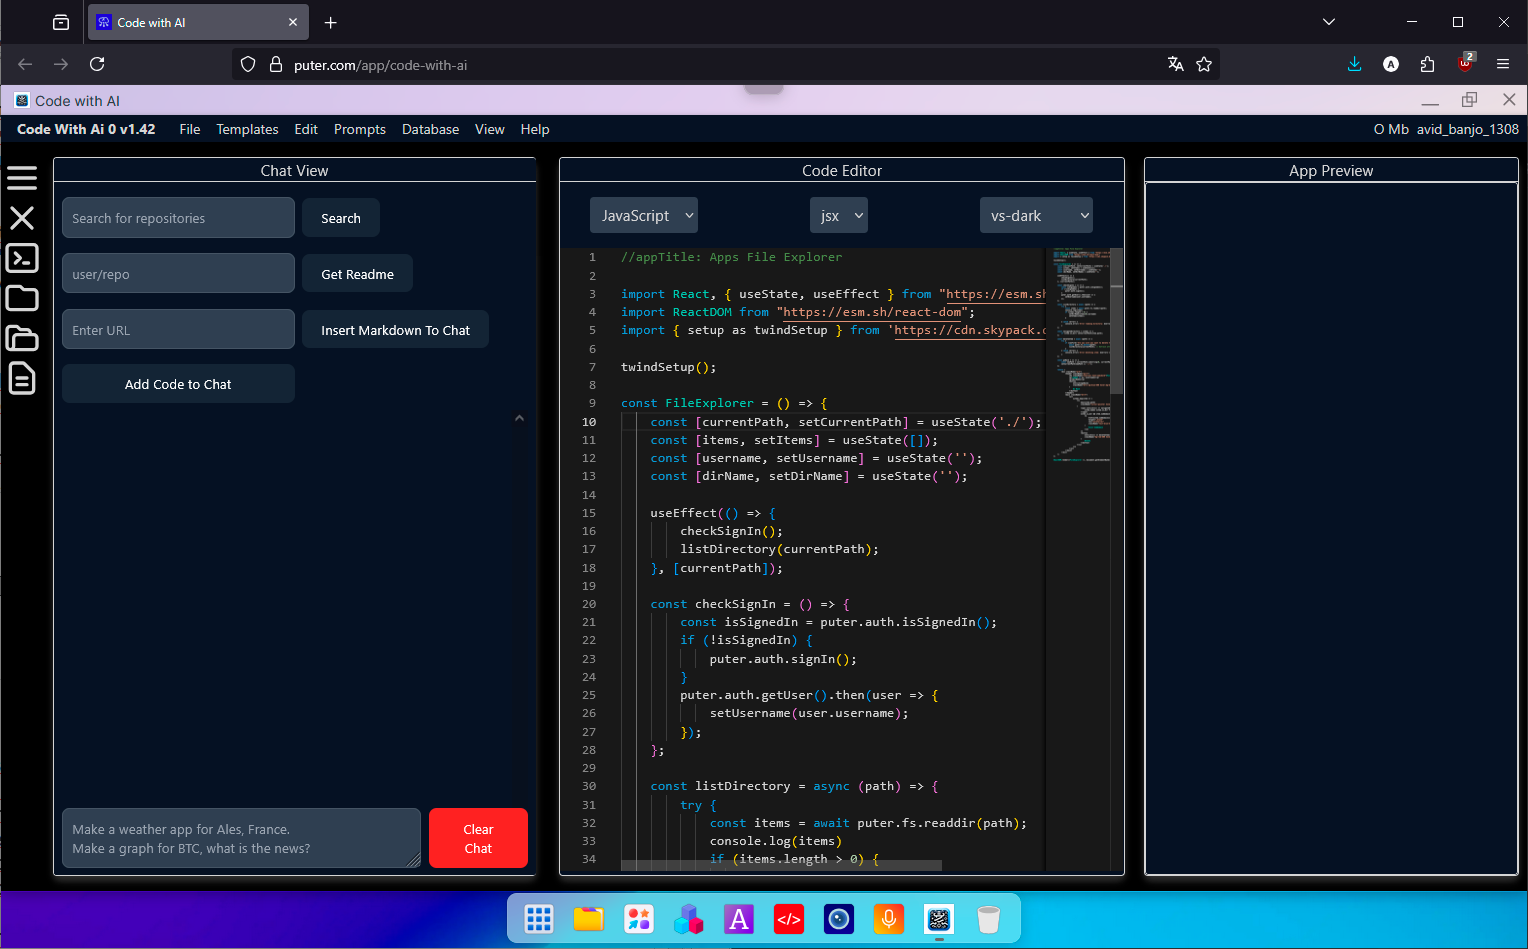Open the folder icon in the sidebar
The image size is (1528, 949).
pos(22,298)
